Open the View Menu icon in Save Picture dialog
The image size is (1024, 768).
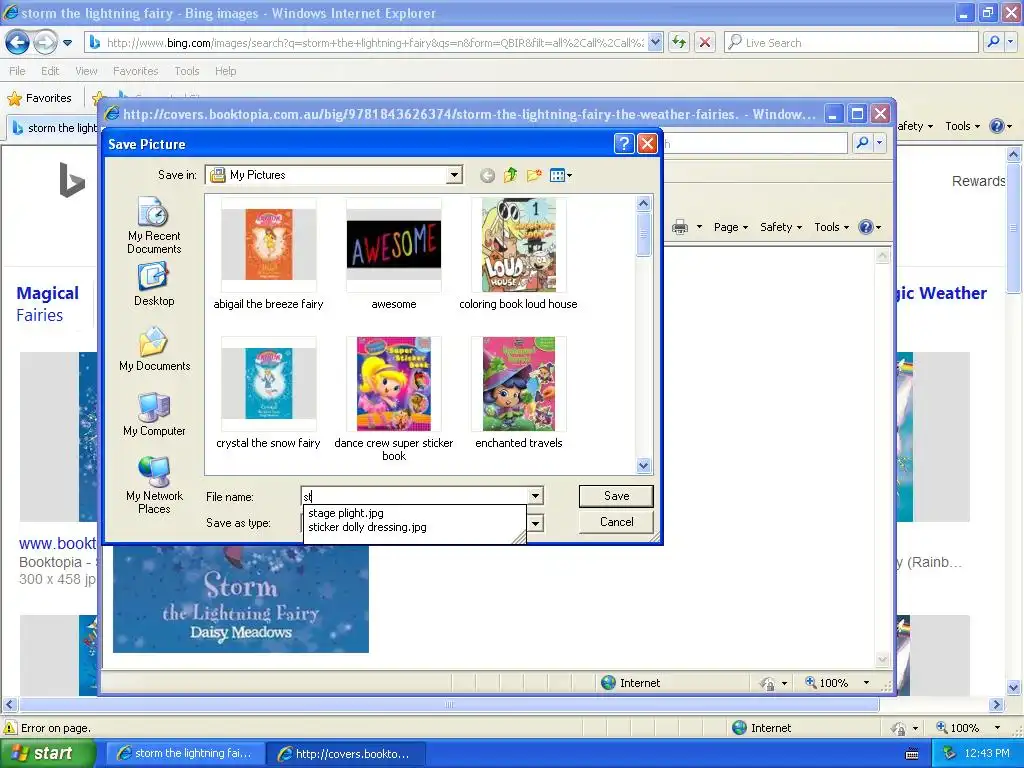tap(560, 175)
